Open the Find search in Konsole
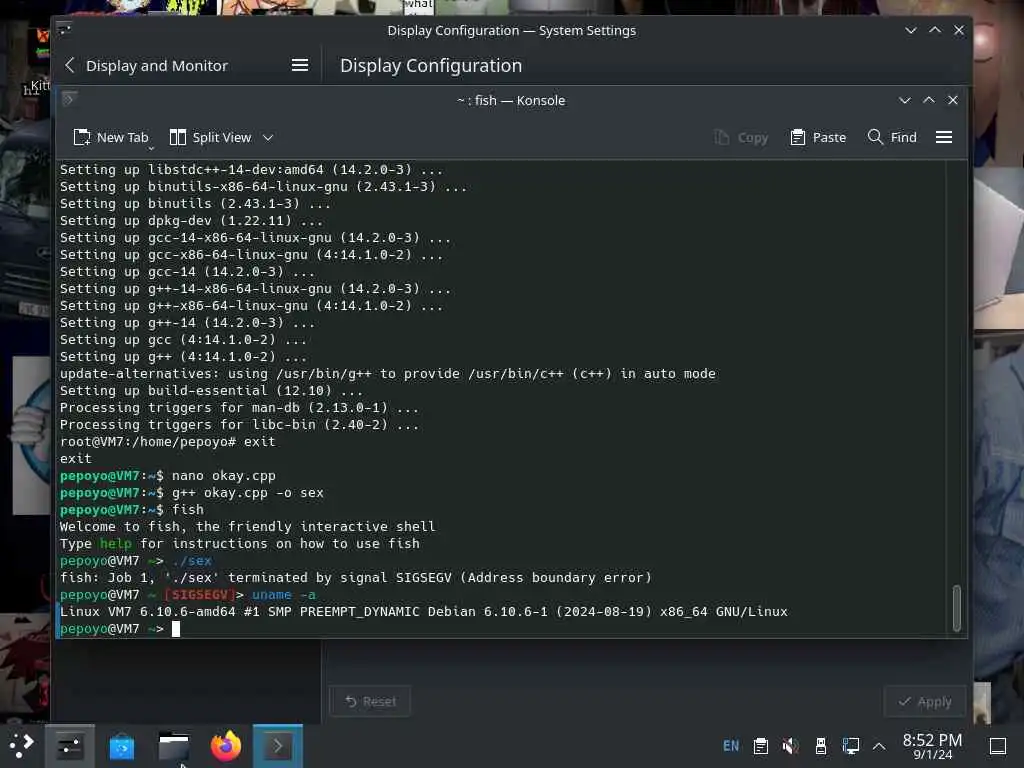Screen dimensions: 1024x768 tap(892, 137)
